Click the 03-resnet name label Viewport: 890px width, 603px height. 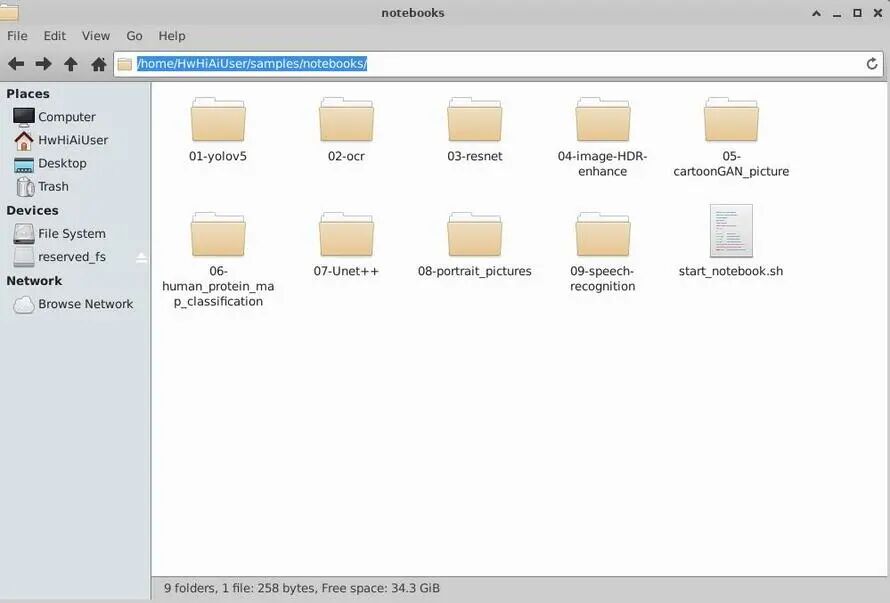475,156
